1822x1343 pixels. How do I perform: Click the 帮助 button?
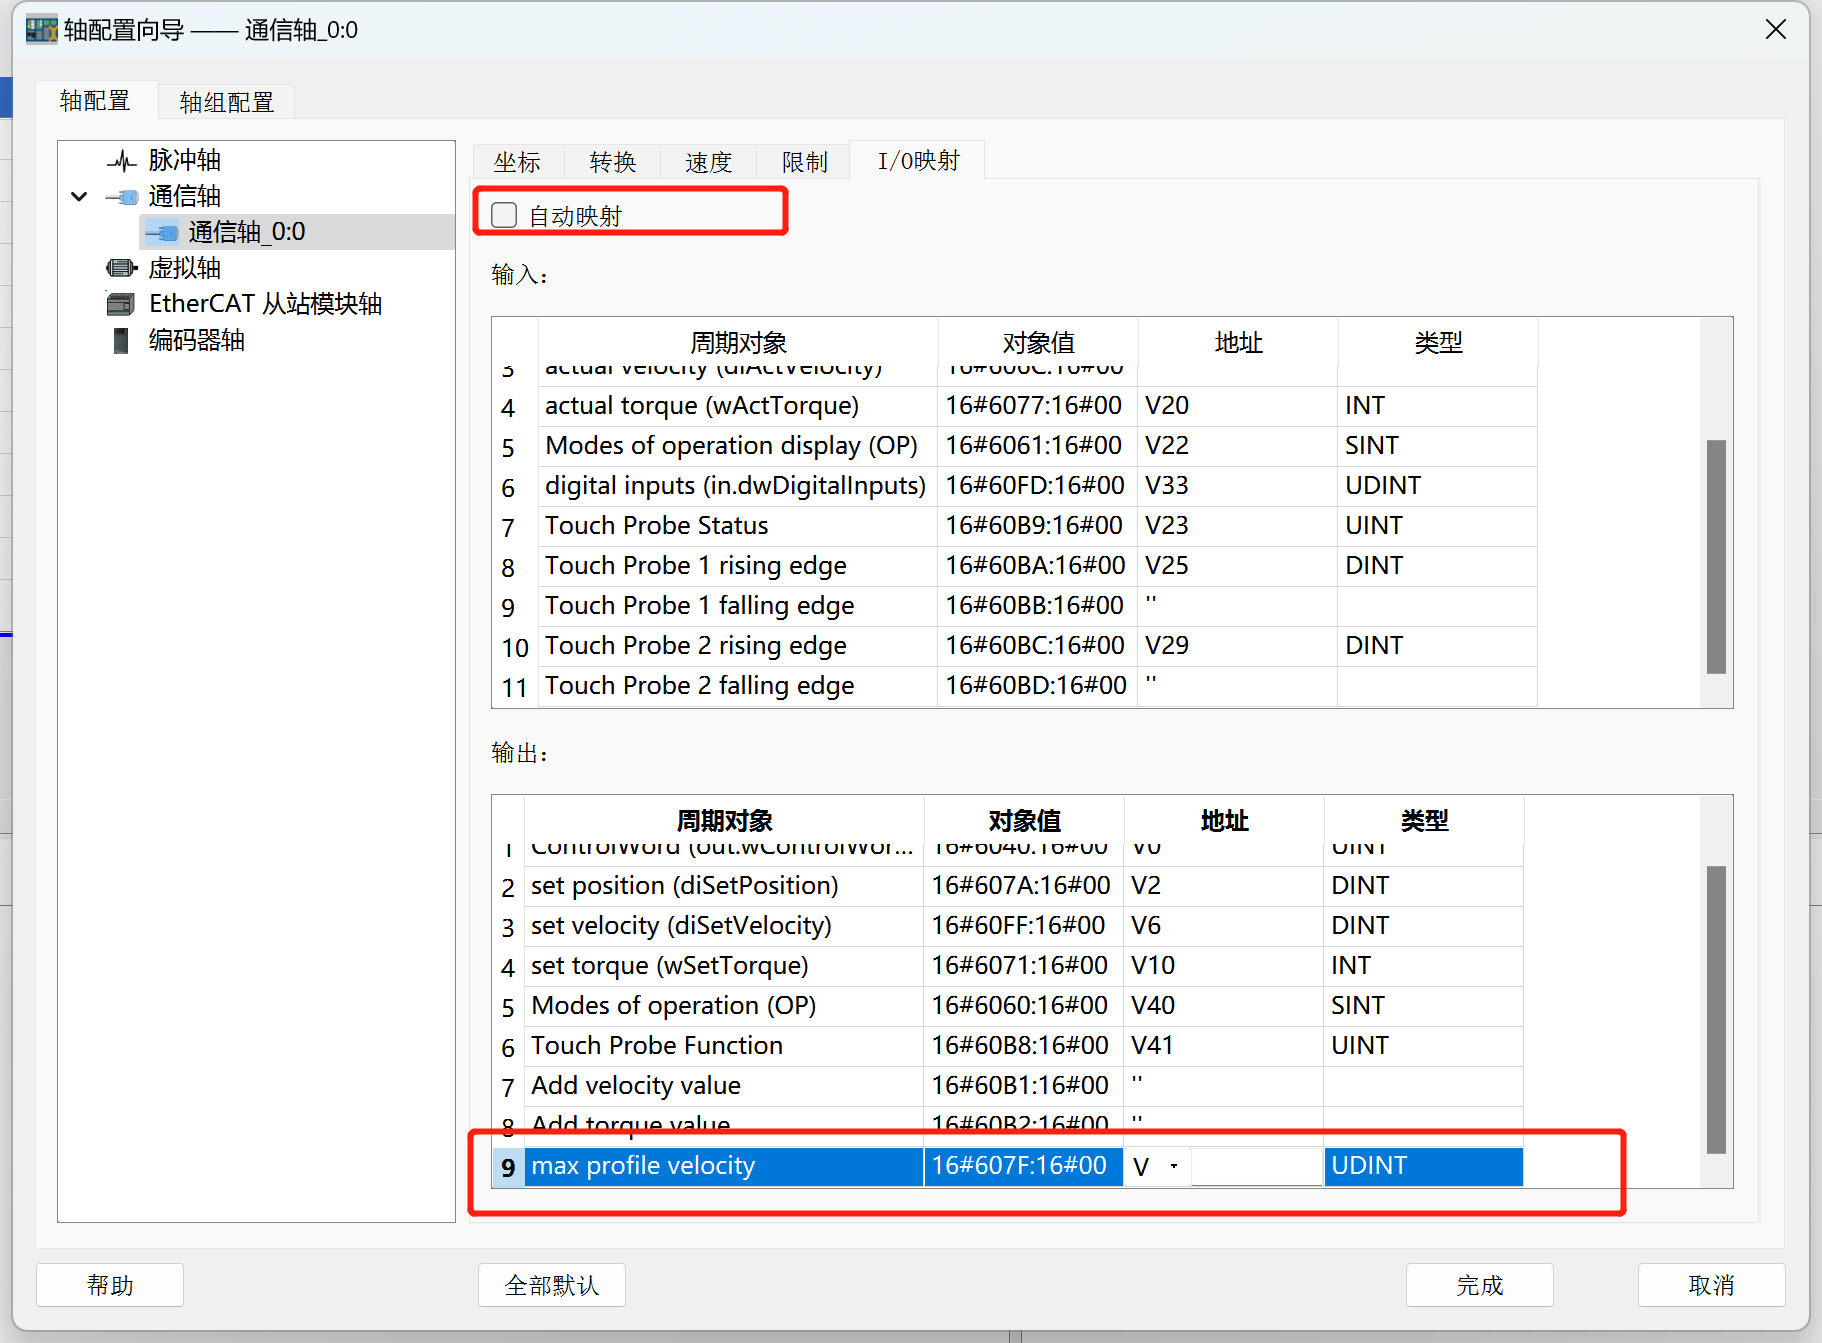(x=110, y=1285)
